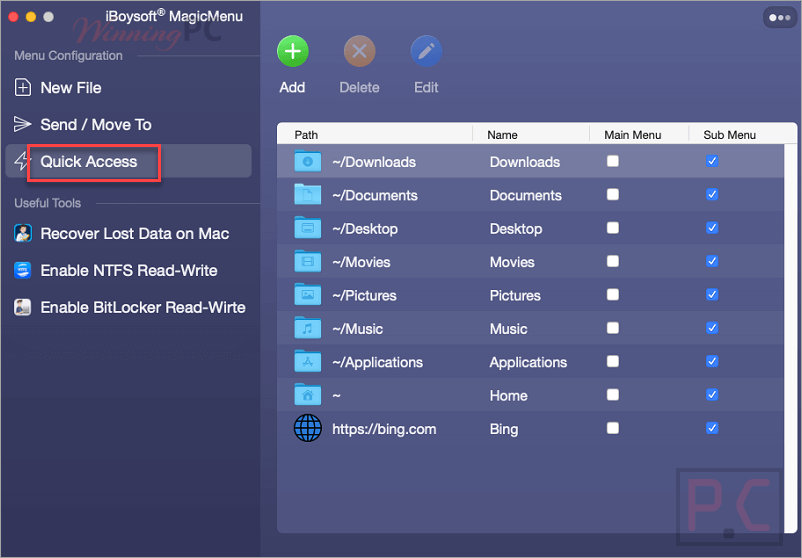Click the Downloads folder icon

(x=307, y=161)
